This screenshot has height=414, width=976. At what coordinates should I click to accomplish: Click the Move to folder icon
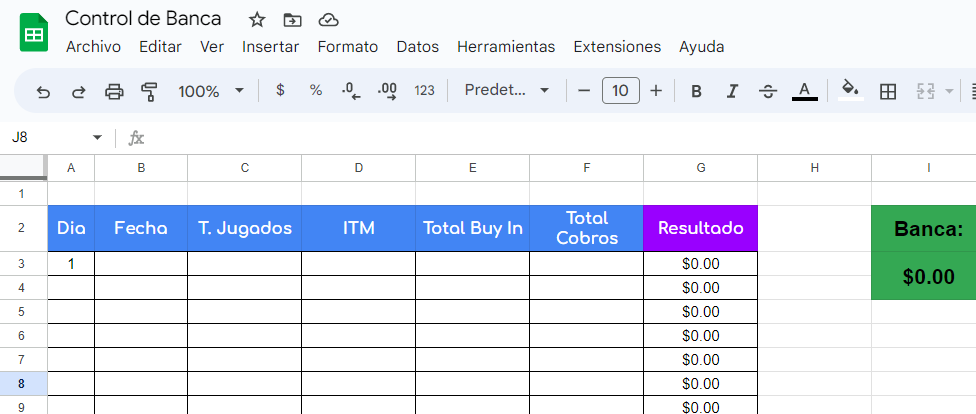pos(292,20)
